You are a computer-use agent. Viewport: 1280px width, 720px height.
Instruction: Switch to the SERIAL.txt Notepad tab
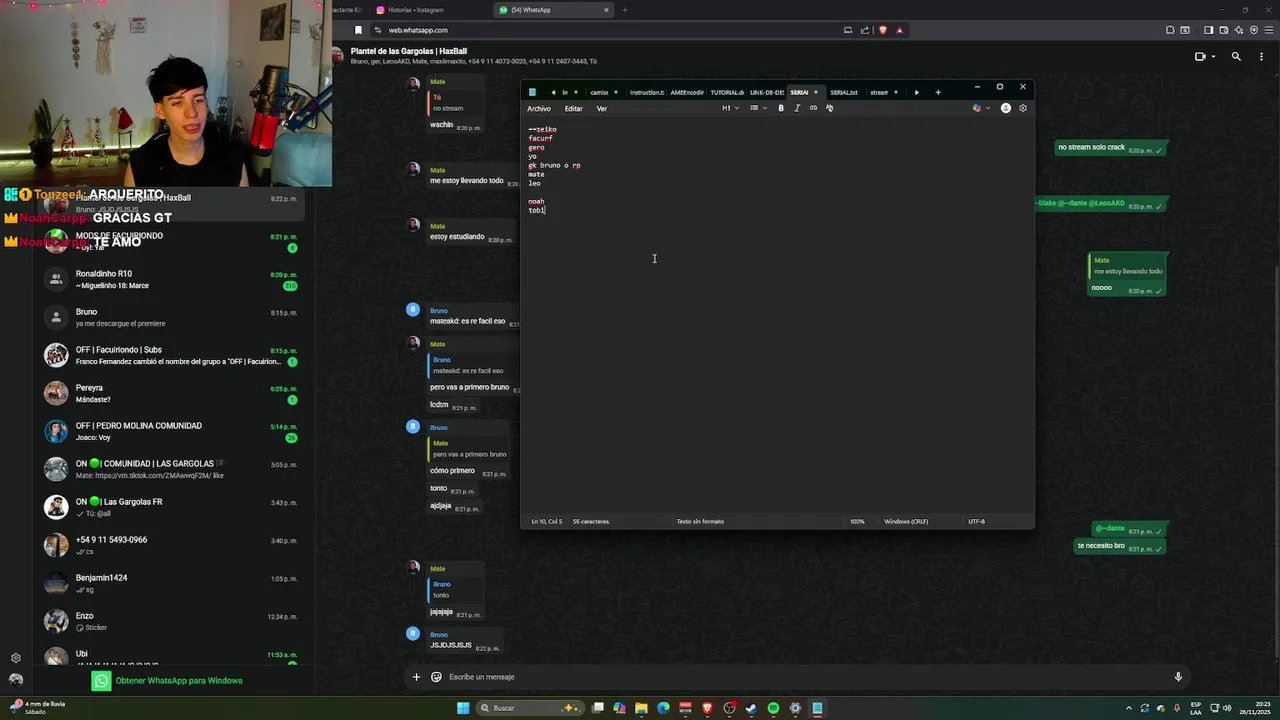[844, 92]
